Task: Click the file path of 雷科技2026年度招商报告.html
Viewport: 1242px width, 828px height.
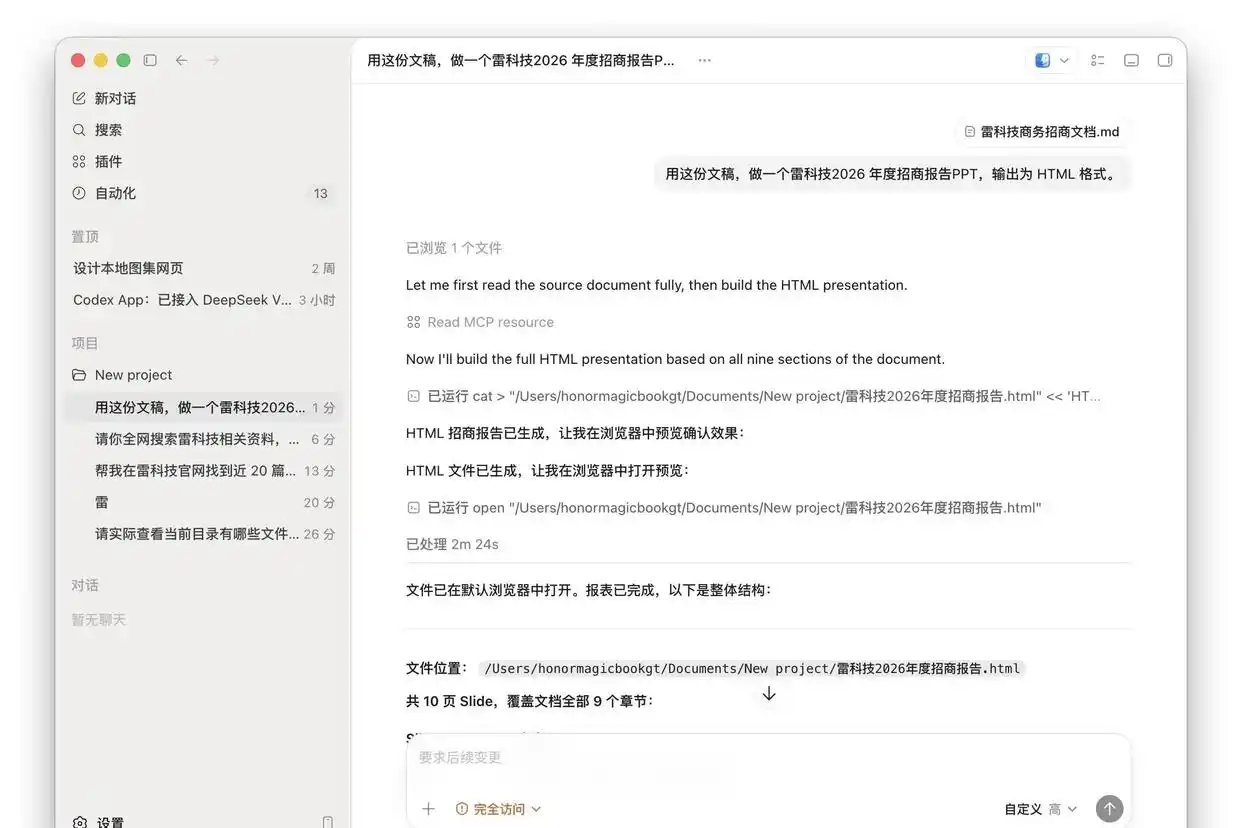Action: pos(752,669)
